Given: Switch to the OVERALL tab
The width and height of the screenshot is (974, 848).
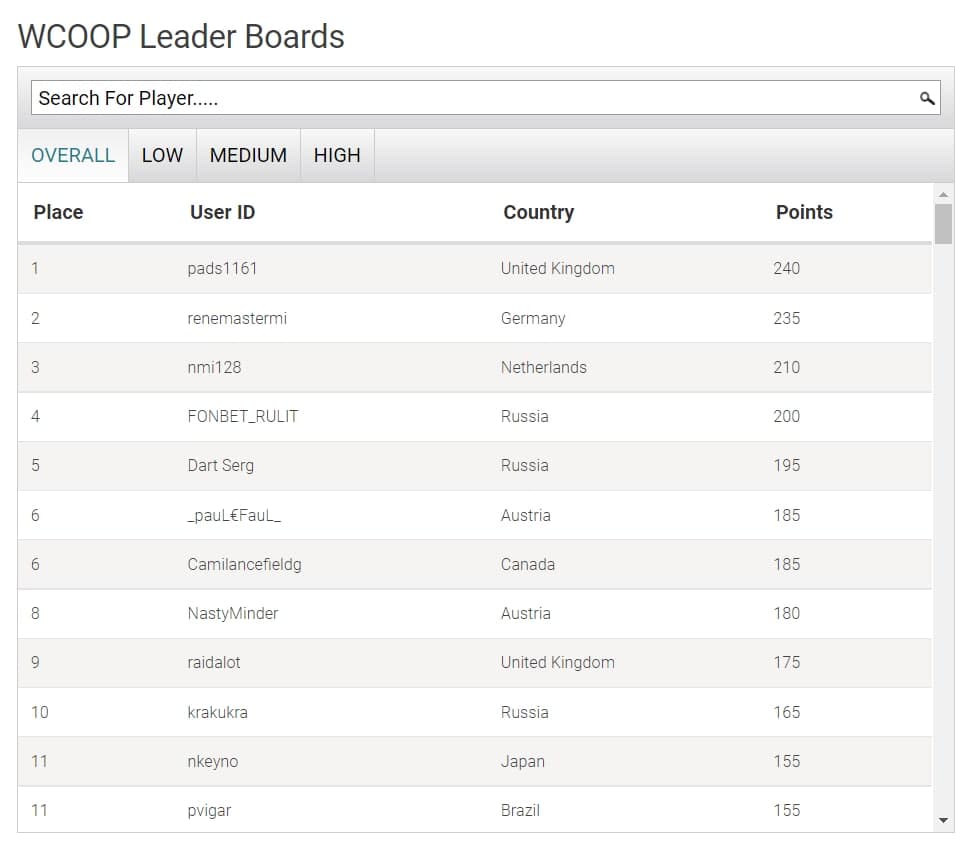Looking at the screenshot, I should point(73,155).
